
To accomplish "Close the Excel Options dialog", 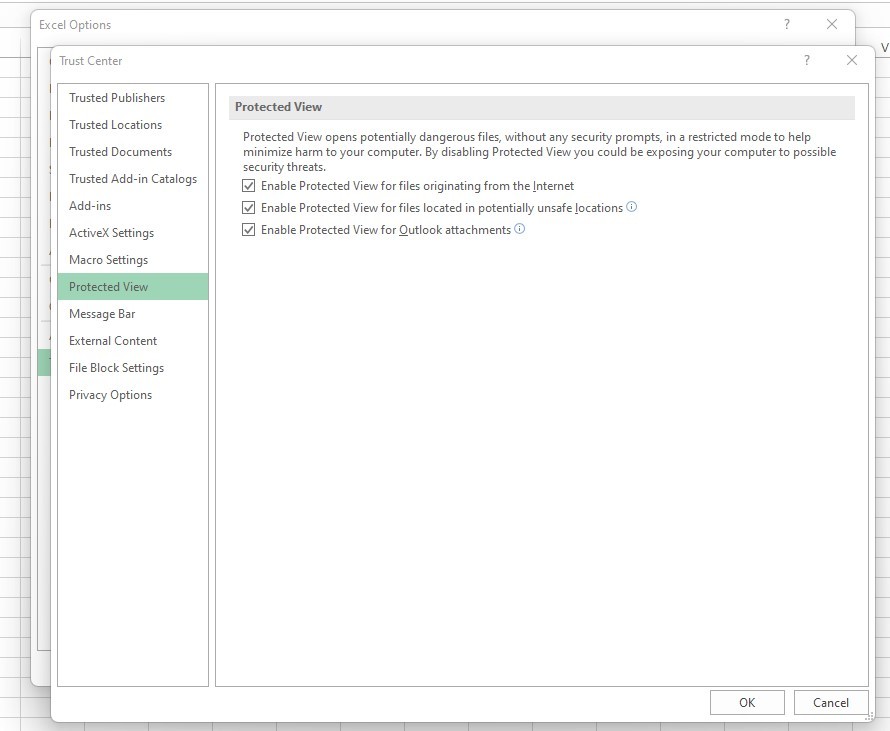I will pos(832,24).
